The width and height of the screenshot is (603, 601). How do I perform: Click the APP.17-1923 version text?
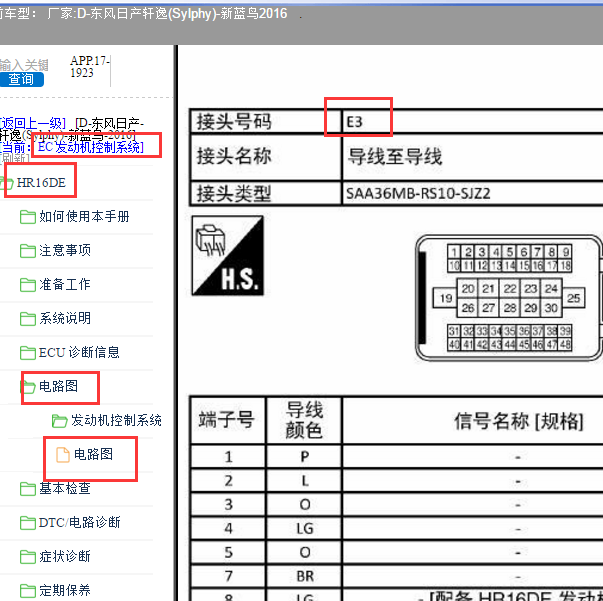click(90, 67)
